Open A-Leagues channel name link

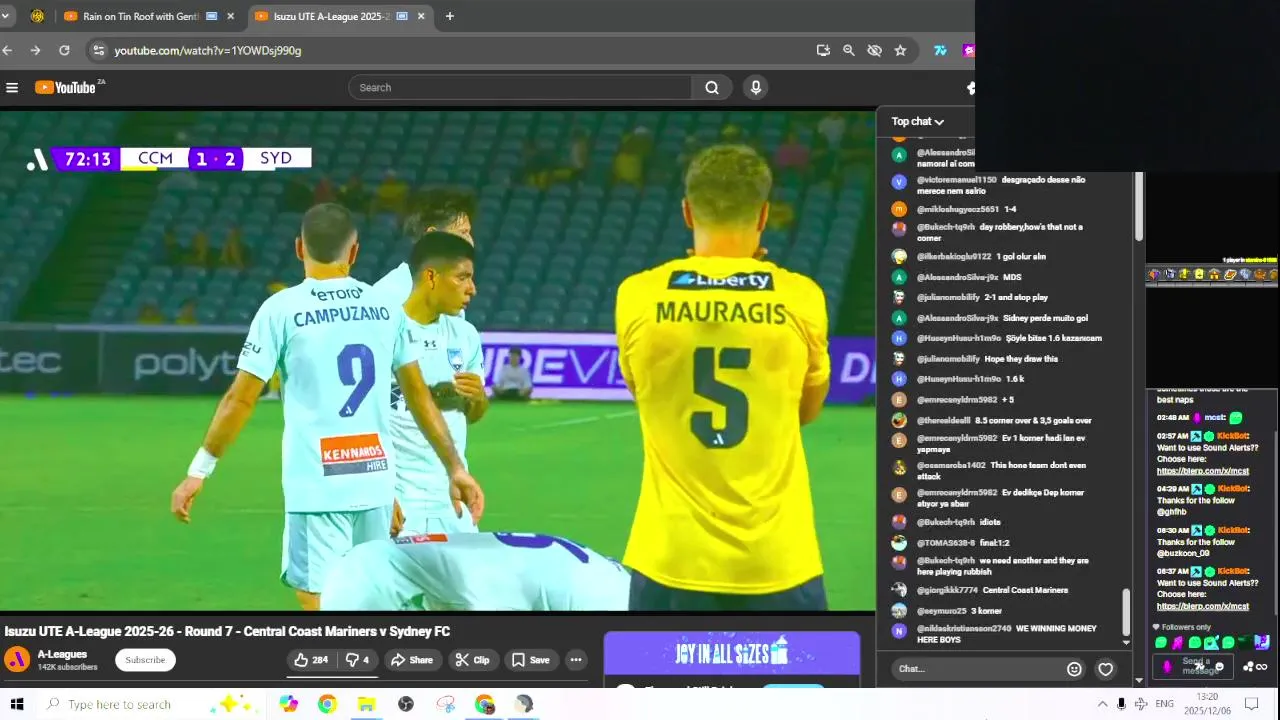62,654
